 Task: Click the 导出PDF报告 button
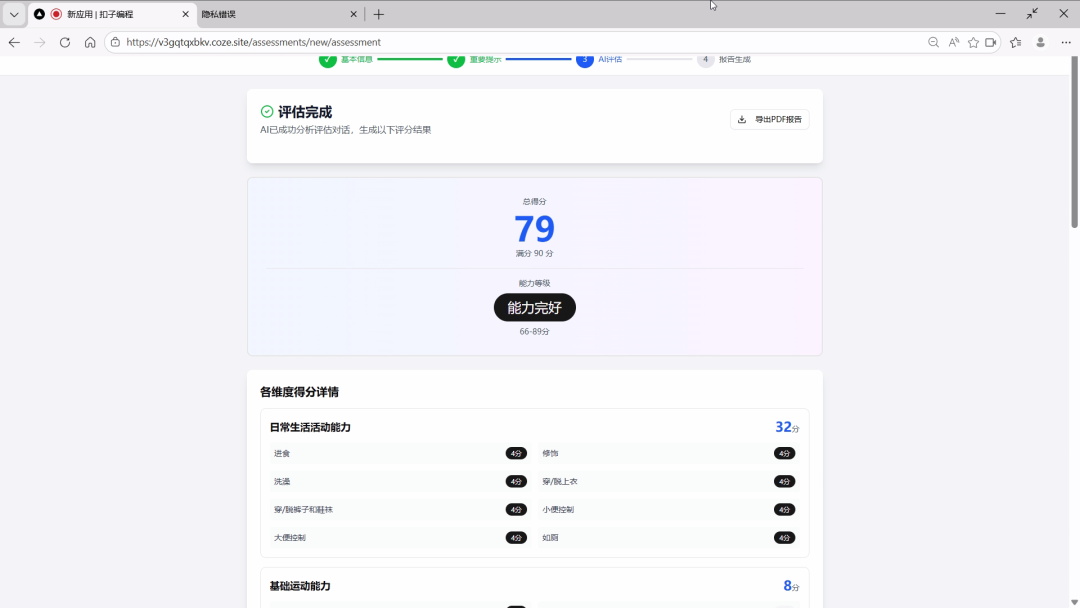click(769, 119)
